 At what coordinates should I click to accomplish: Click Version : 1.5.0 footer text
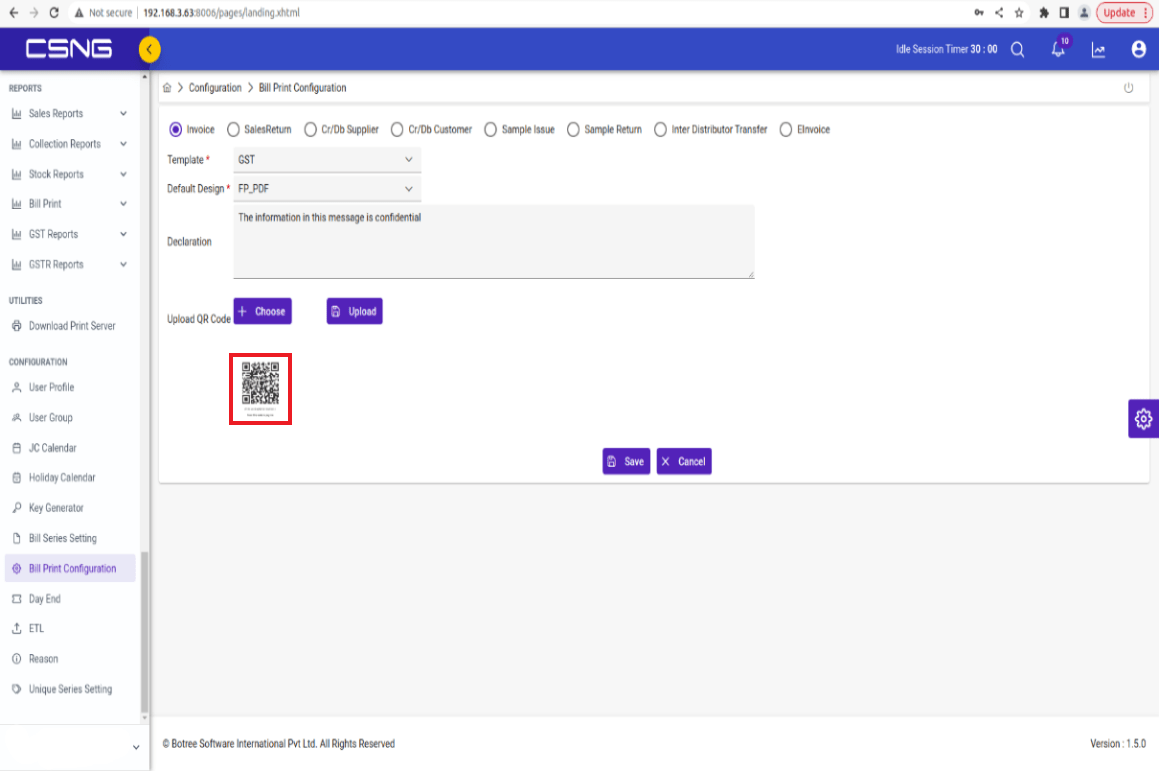[1118, 744]
